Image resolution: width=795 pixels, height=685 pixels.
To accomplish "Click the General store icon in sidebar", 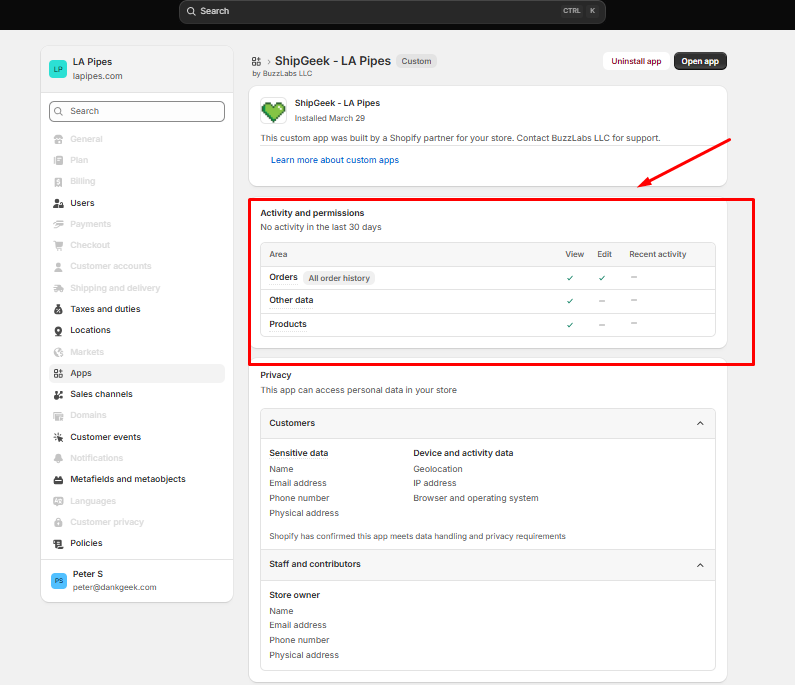I will pyautogui.click(x=58, y=139).
